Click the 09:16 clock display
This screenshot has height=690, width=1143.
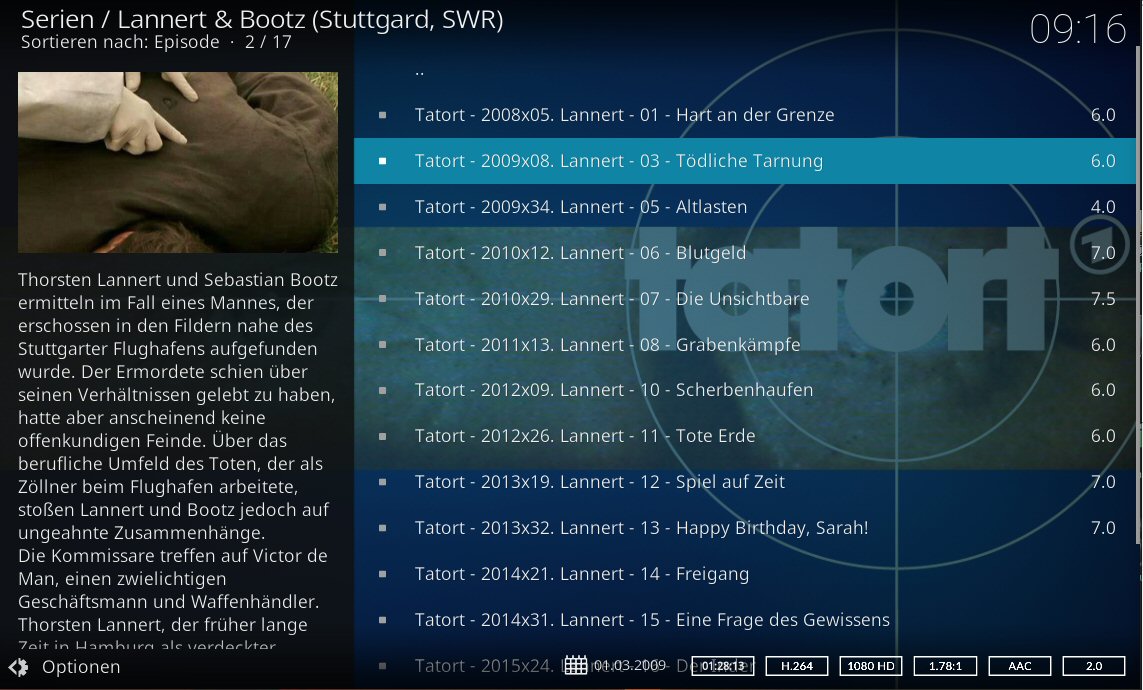coord(1078,29)
